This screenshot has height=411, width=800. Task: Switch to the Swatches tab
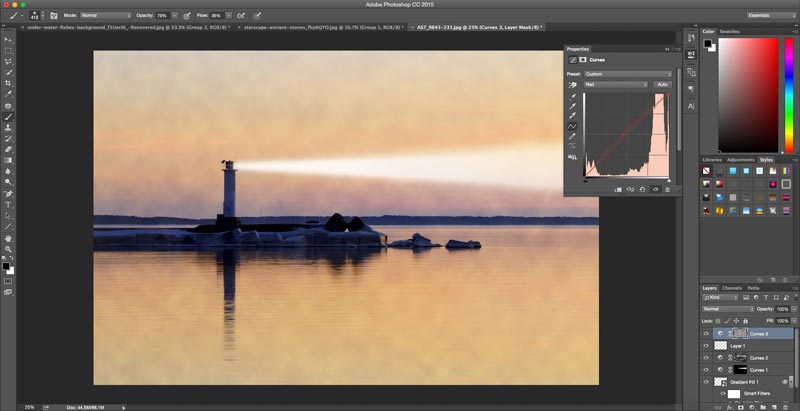coord(729,32)
